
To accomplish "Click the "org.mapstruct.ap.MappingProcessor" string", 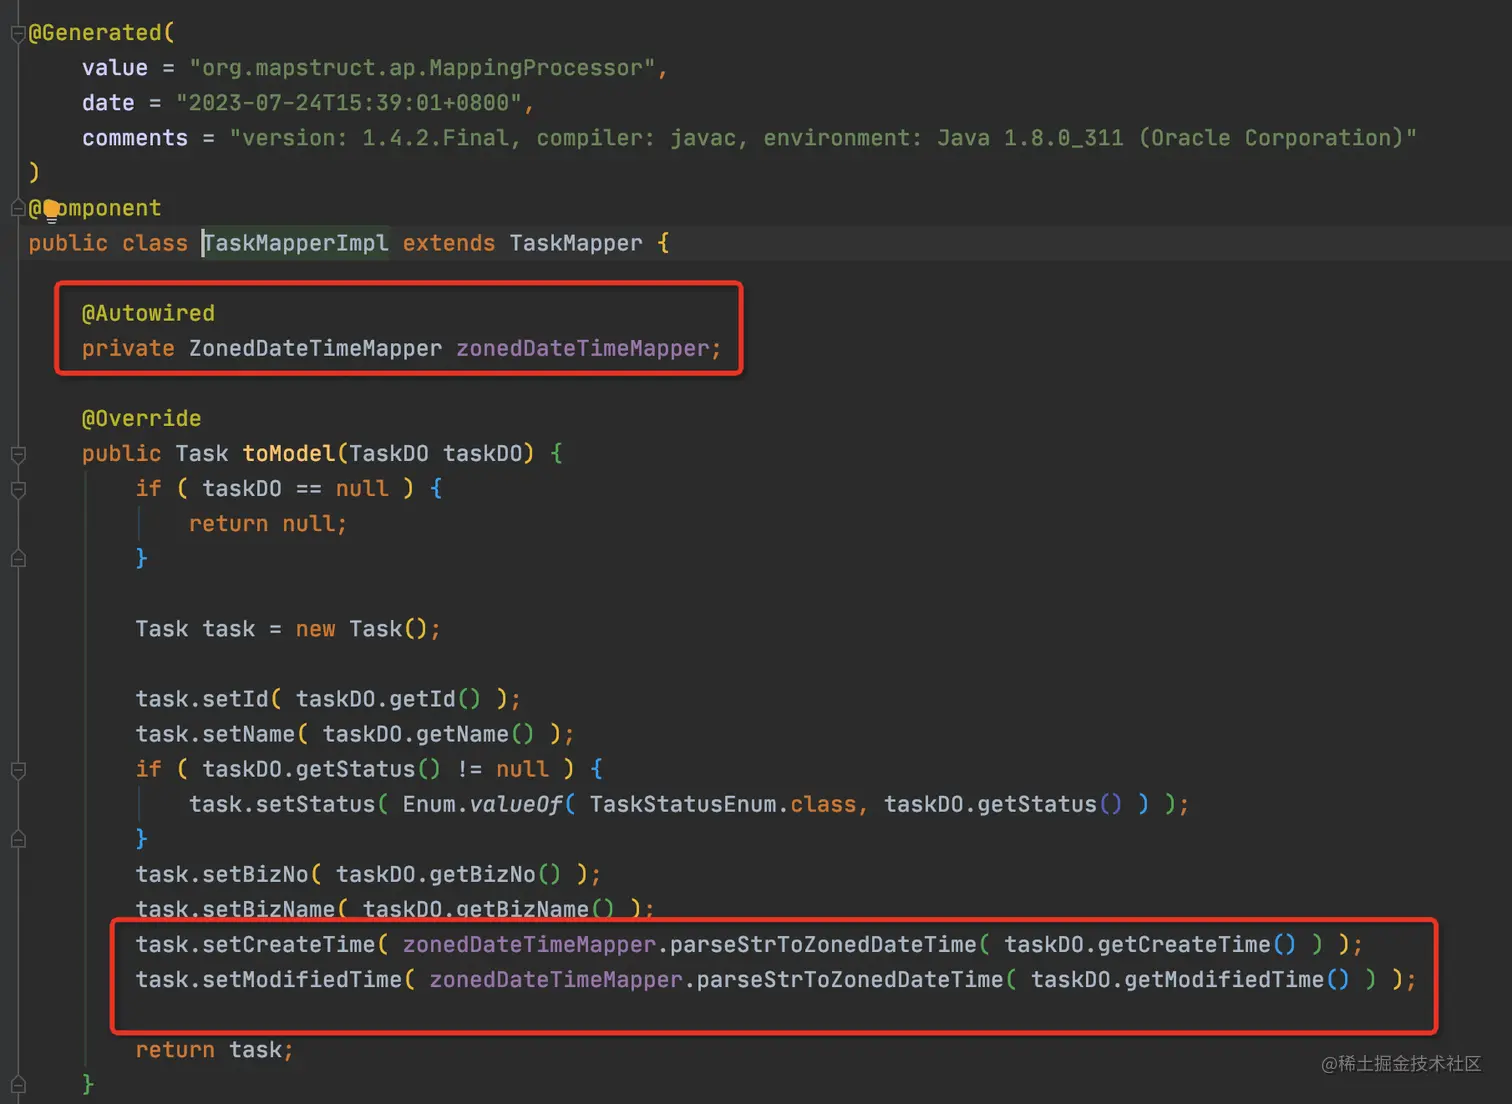I will click(422, 68).
